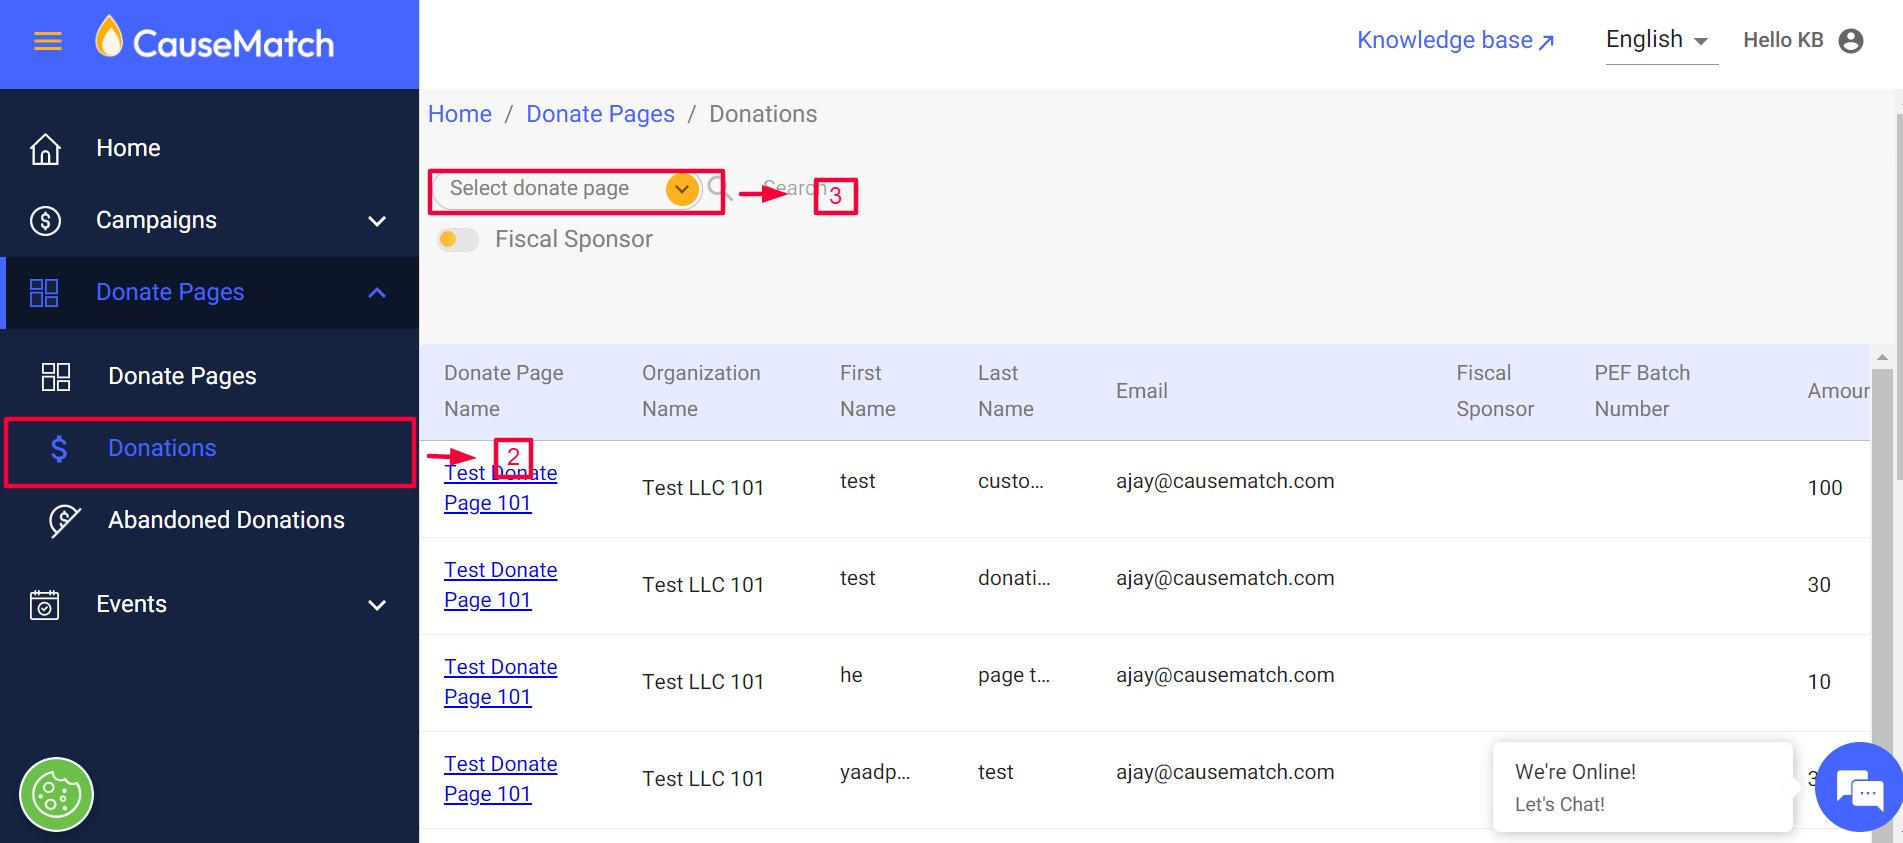Click the Abandoned Donations icon

[64, 520]
